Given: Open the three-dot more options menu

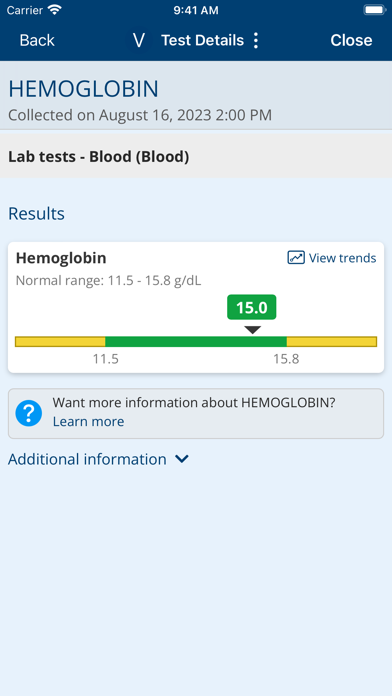Looking at the screenshot, I should 255,40.
